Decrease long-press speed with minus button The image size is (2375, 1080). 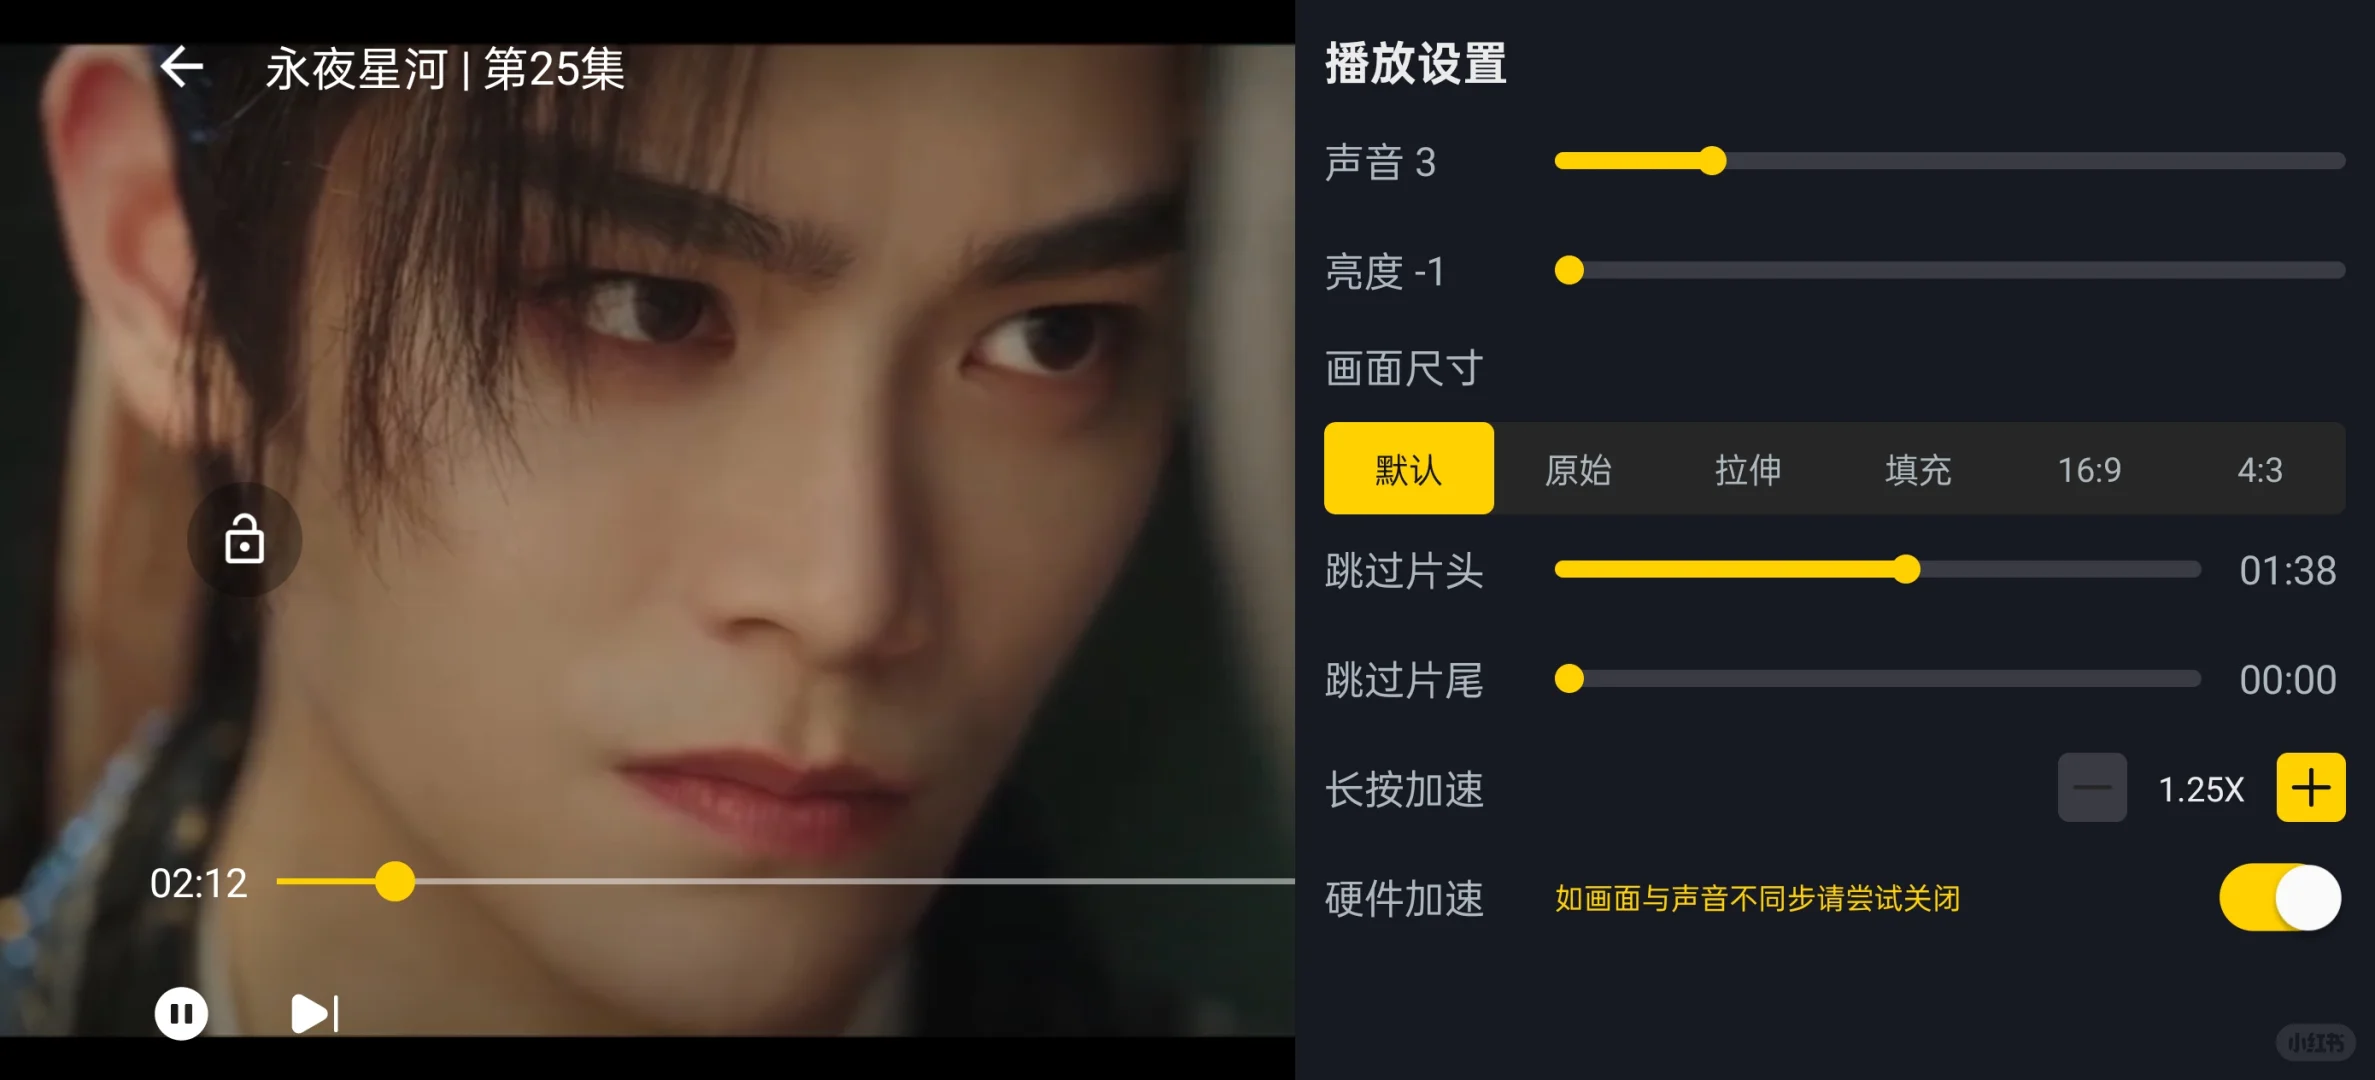(x=2092, y=788)
